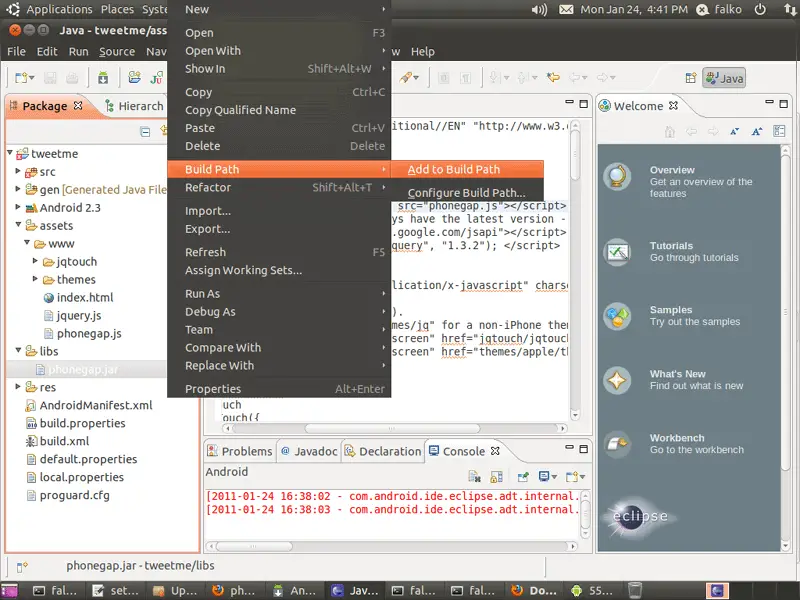The width and height of the screenshot is (800, 600).
Task: Click the Android SDK download toolbar icon
Action: [x=103, y=78]
